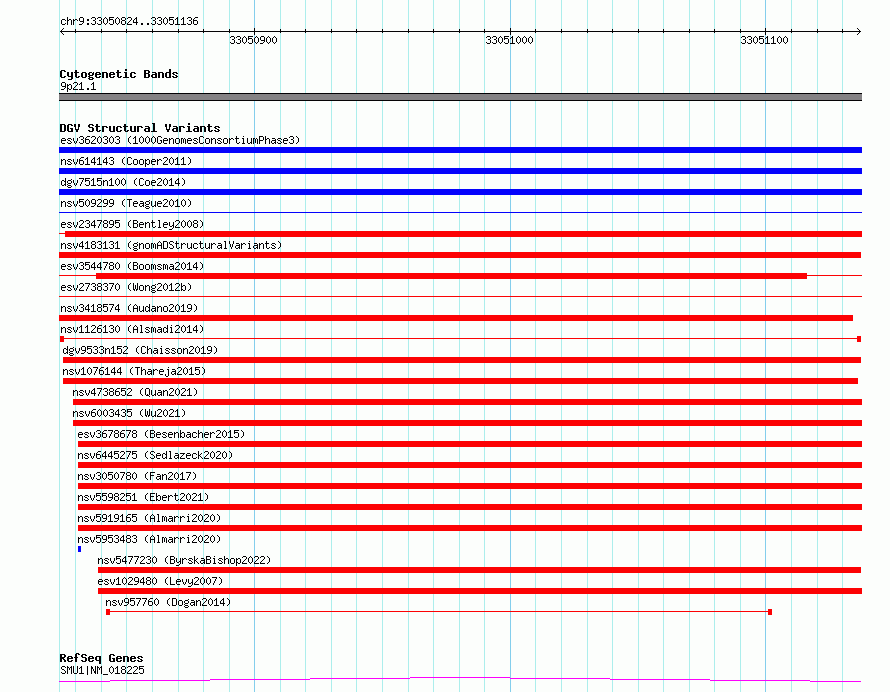Open nsv3050780 (Fan2017) label
890x692 pixels.
pos(137,476)
